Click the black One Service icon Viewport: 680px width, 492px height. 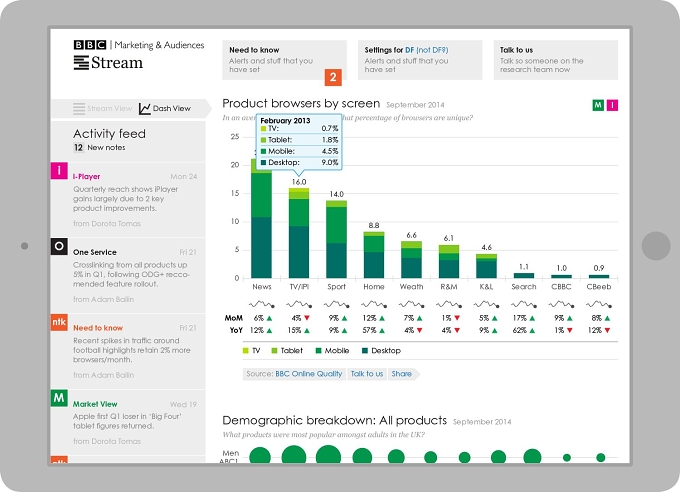(x=59, y=246)
